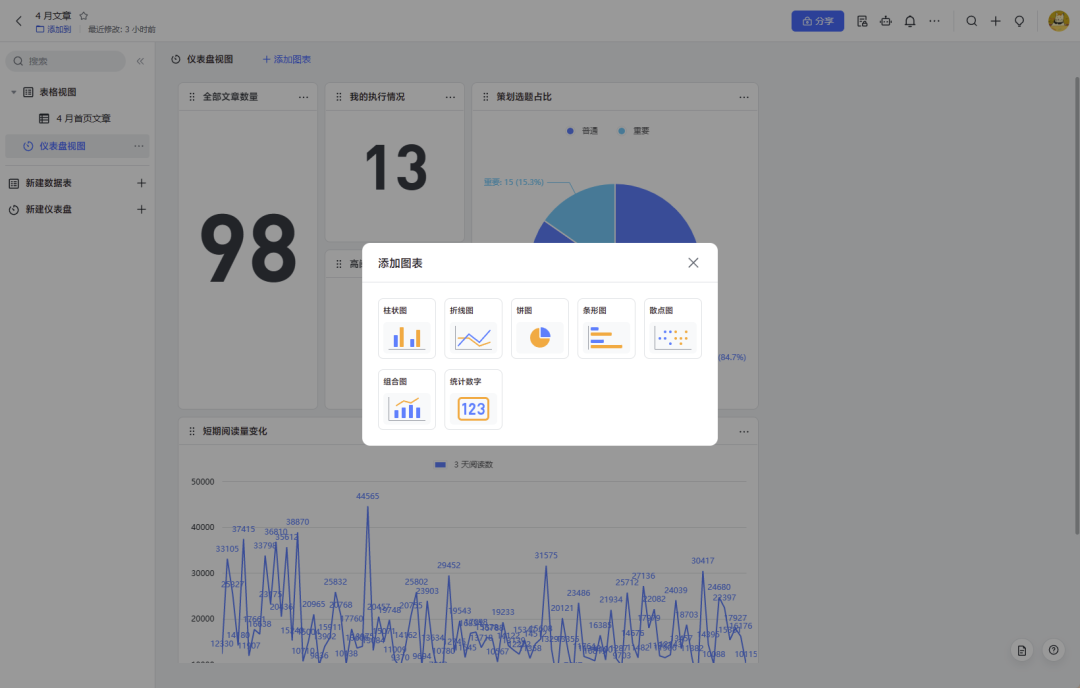Star the 4月文章 document
The width and height of the screenshot is (1080, 688).
(x=83, y=15)
